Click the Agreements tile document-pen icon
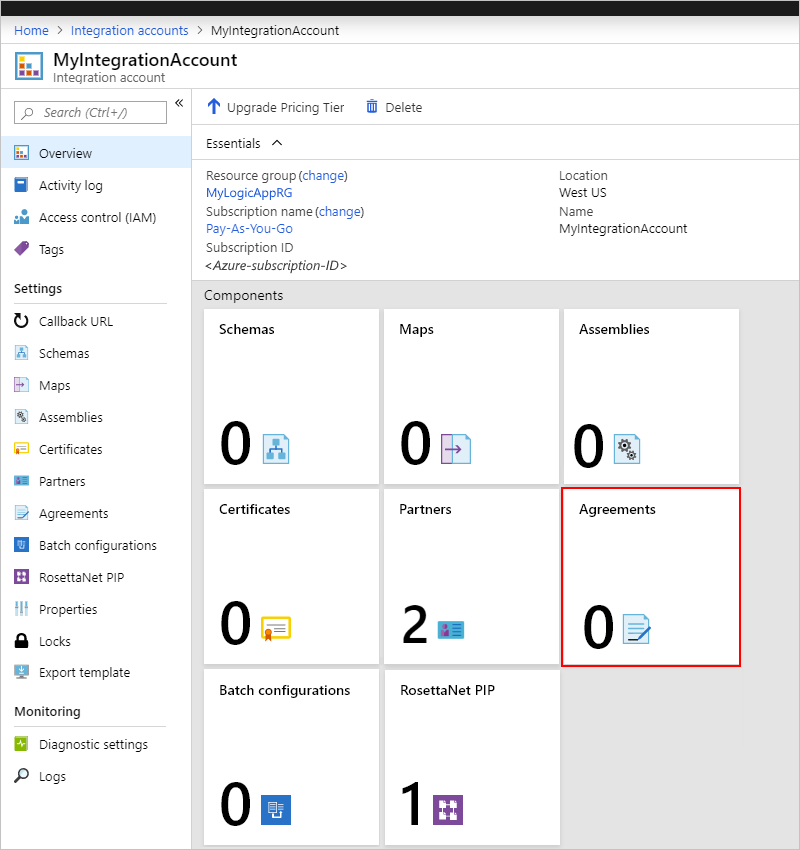Image resolution: width=800 pixels, height=850 pixels. [636, 629]
